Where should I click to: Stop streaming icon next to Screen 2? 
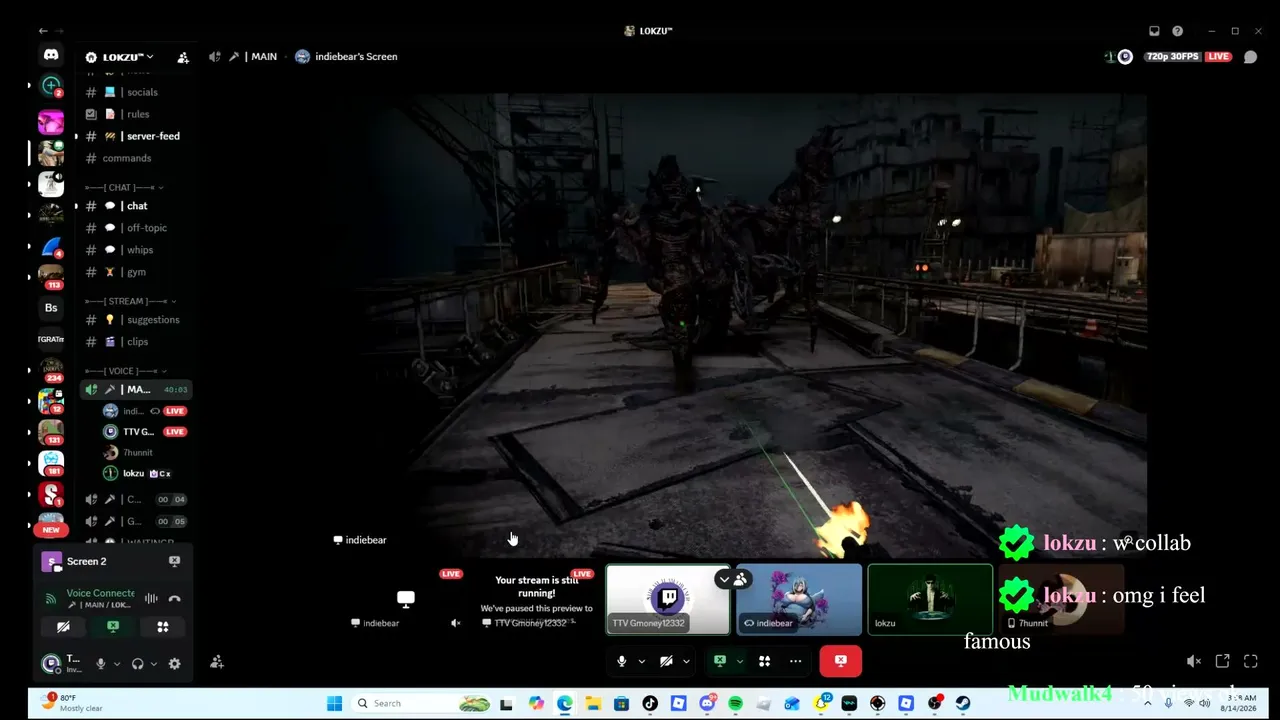click(x=174, y=562)
